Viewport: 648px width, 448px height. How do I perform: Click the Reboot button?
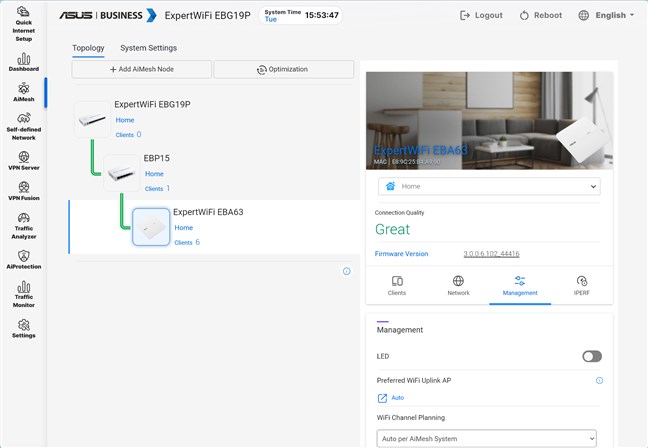point(541,15)
